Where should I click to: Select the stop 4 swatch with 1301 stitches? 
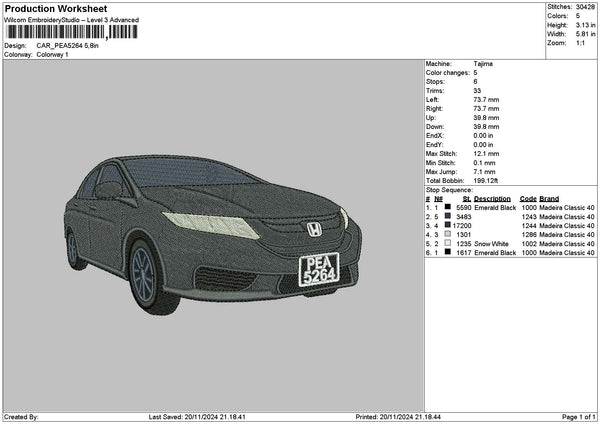(447, 234)
